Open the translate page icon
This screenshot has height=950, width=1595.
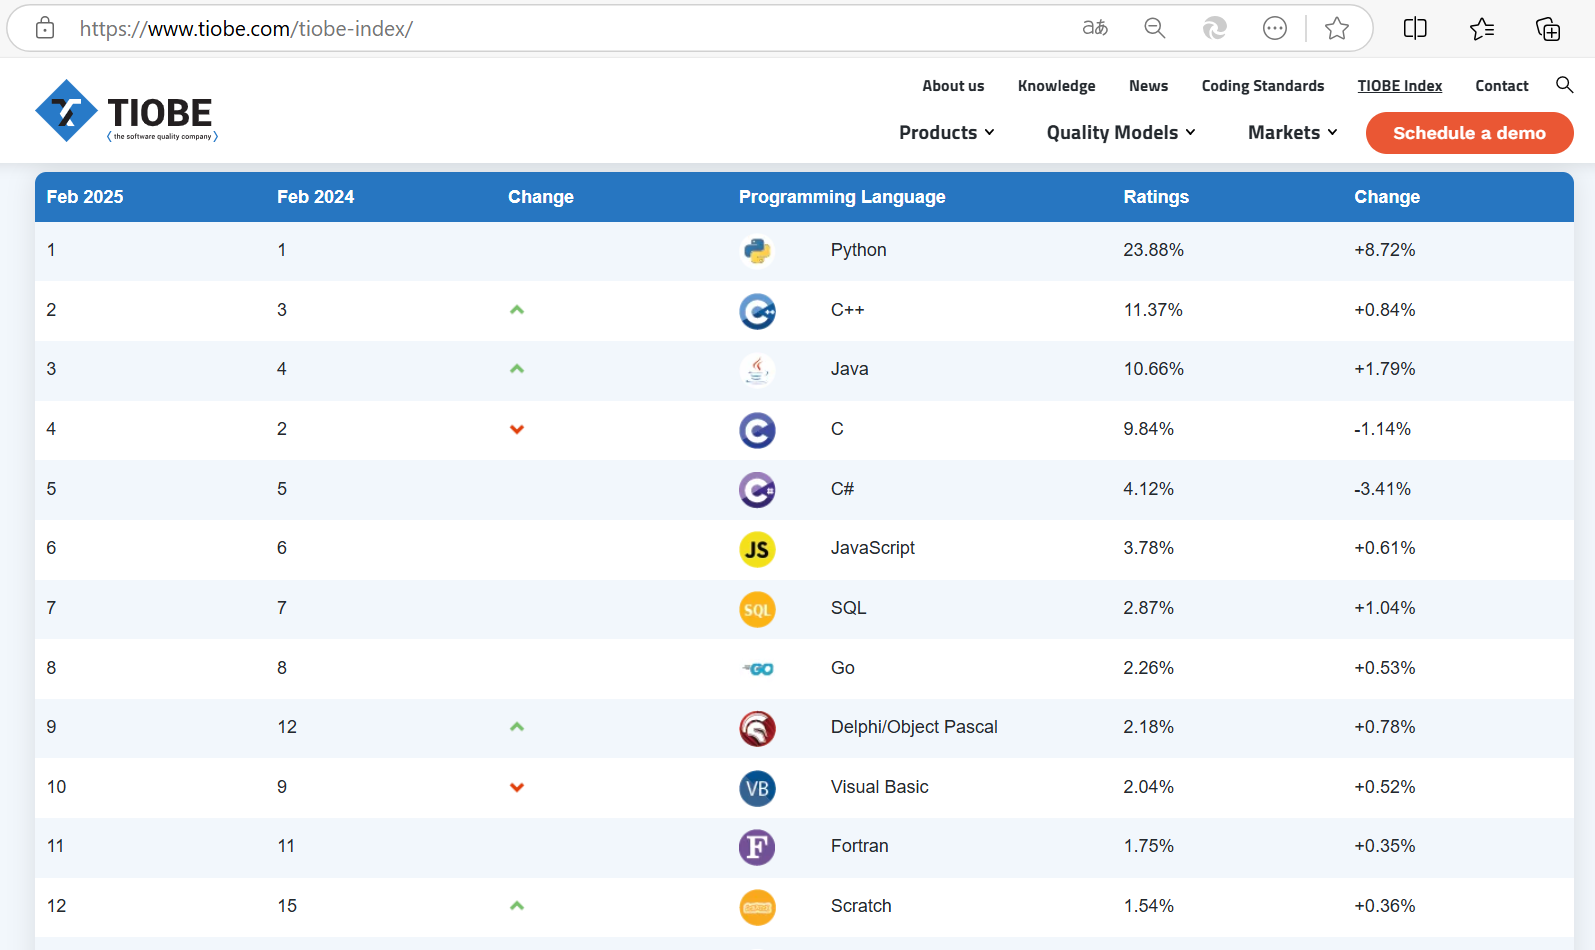pyautogui.click(x=1095, y=28)
